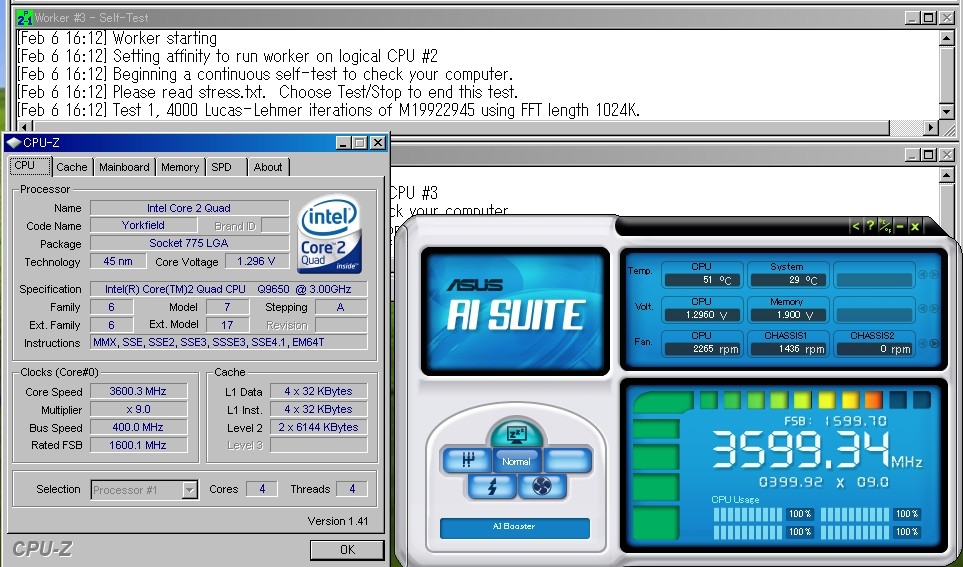Click the Threads value field showing 4
The width and height of the screenshot is (963, 567).
tap(352, 489)
